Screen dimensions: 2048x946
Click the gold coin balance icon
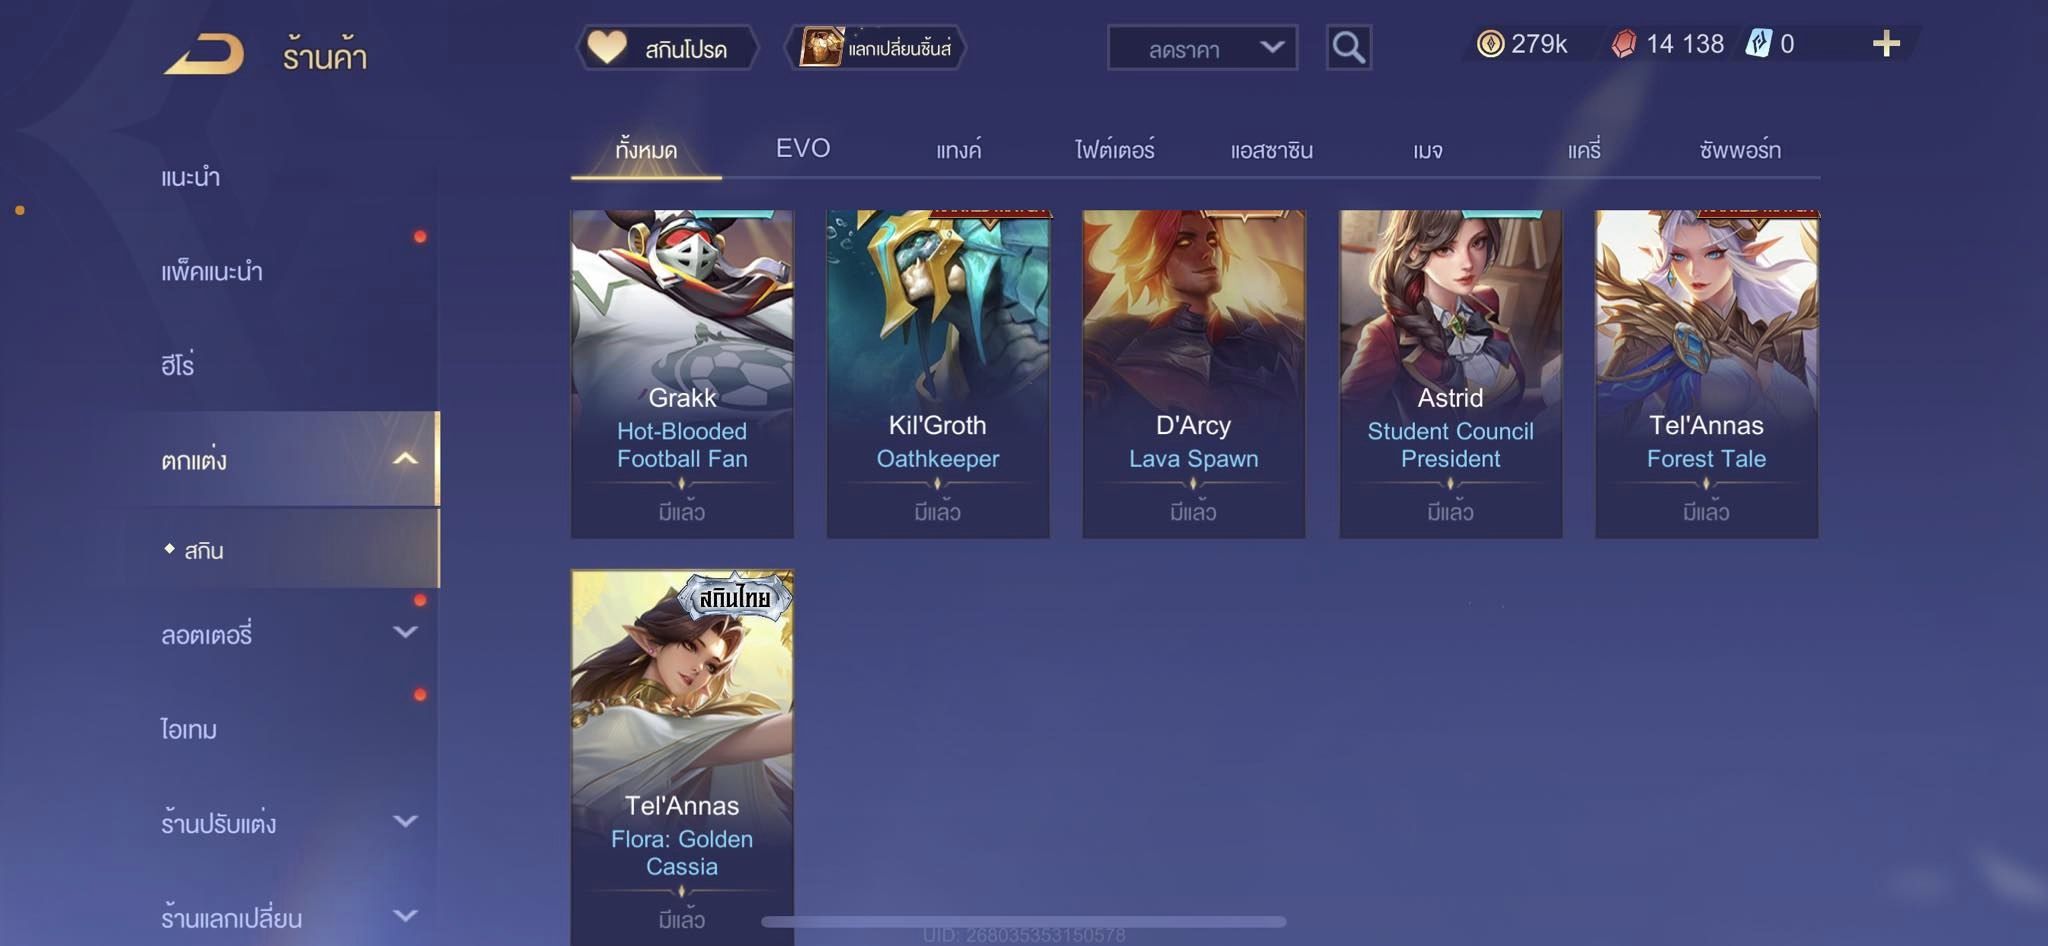point(1490,44)
